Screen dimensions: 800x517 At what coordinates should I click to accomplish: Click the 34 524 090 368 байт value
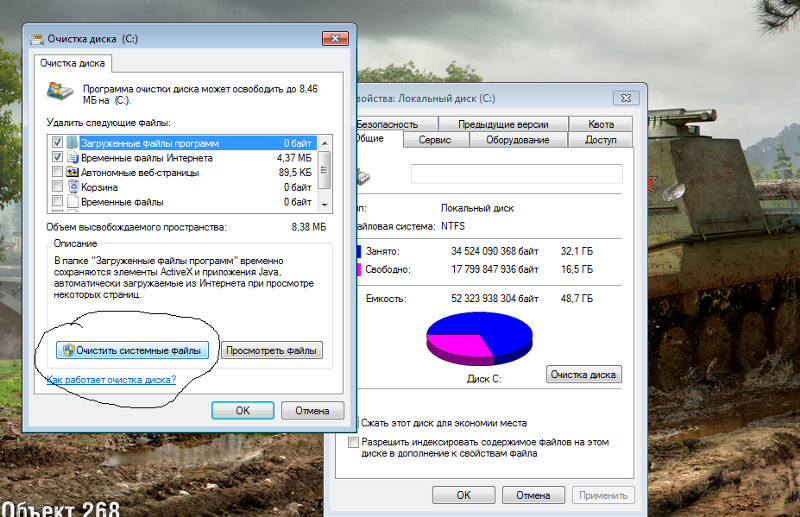pos(494,251)
